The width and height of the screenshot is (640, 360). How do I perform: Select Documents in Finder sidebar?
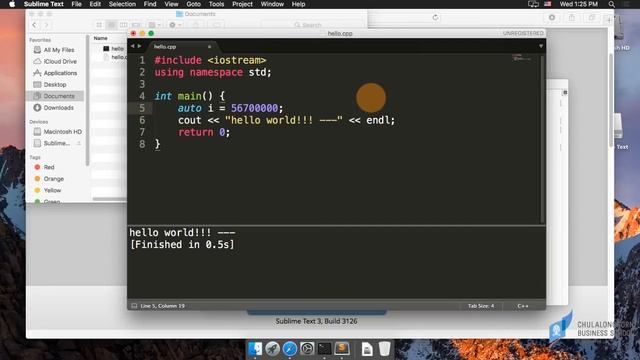(55, 96)
